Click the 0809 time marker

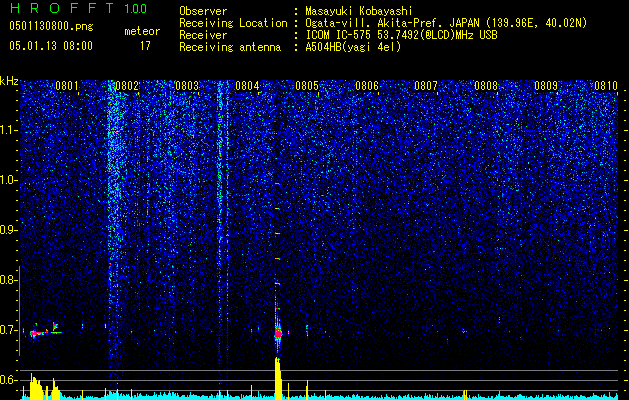546,86
